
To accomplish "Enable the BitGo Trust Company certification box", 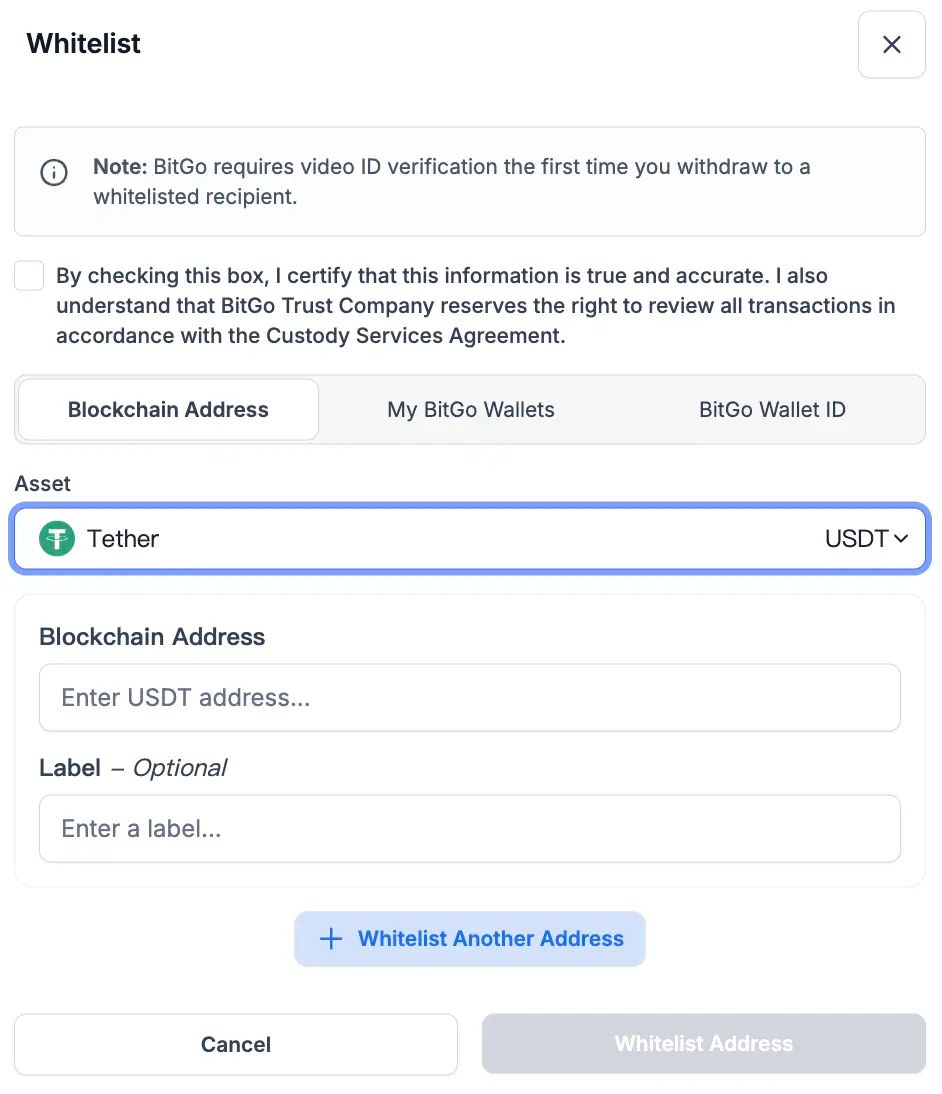I will (29, 275).
